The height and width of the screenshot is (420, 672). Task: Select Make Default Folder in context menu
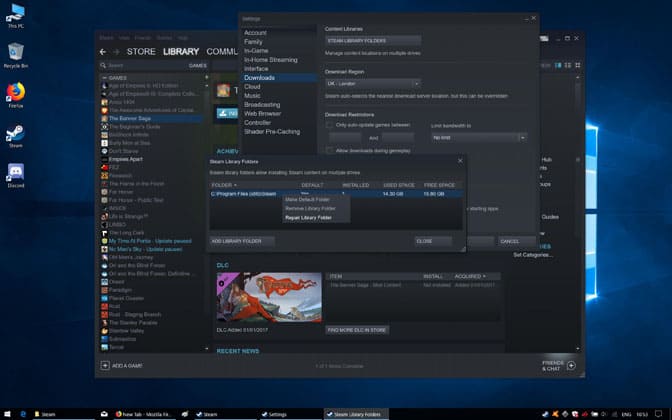pyautogui.click(x=307, y=200)
